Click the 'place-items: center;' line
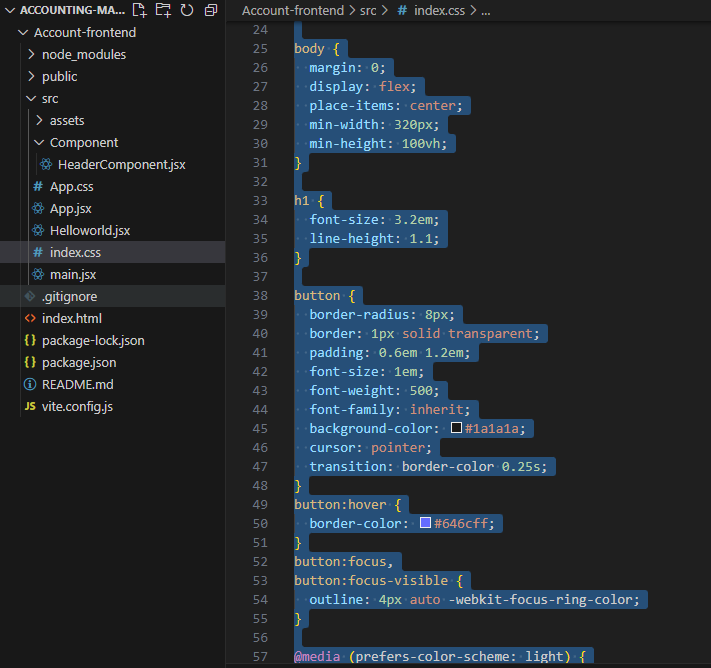 point(386,105)
